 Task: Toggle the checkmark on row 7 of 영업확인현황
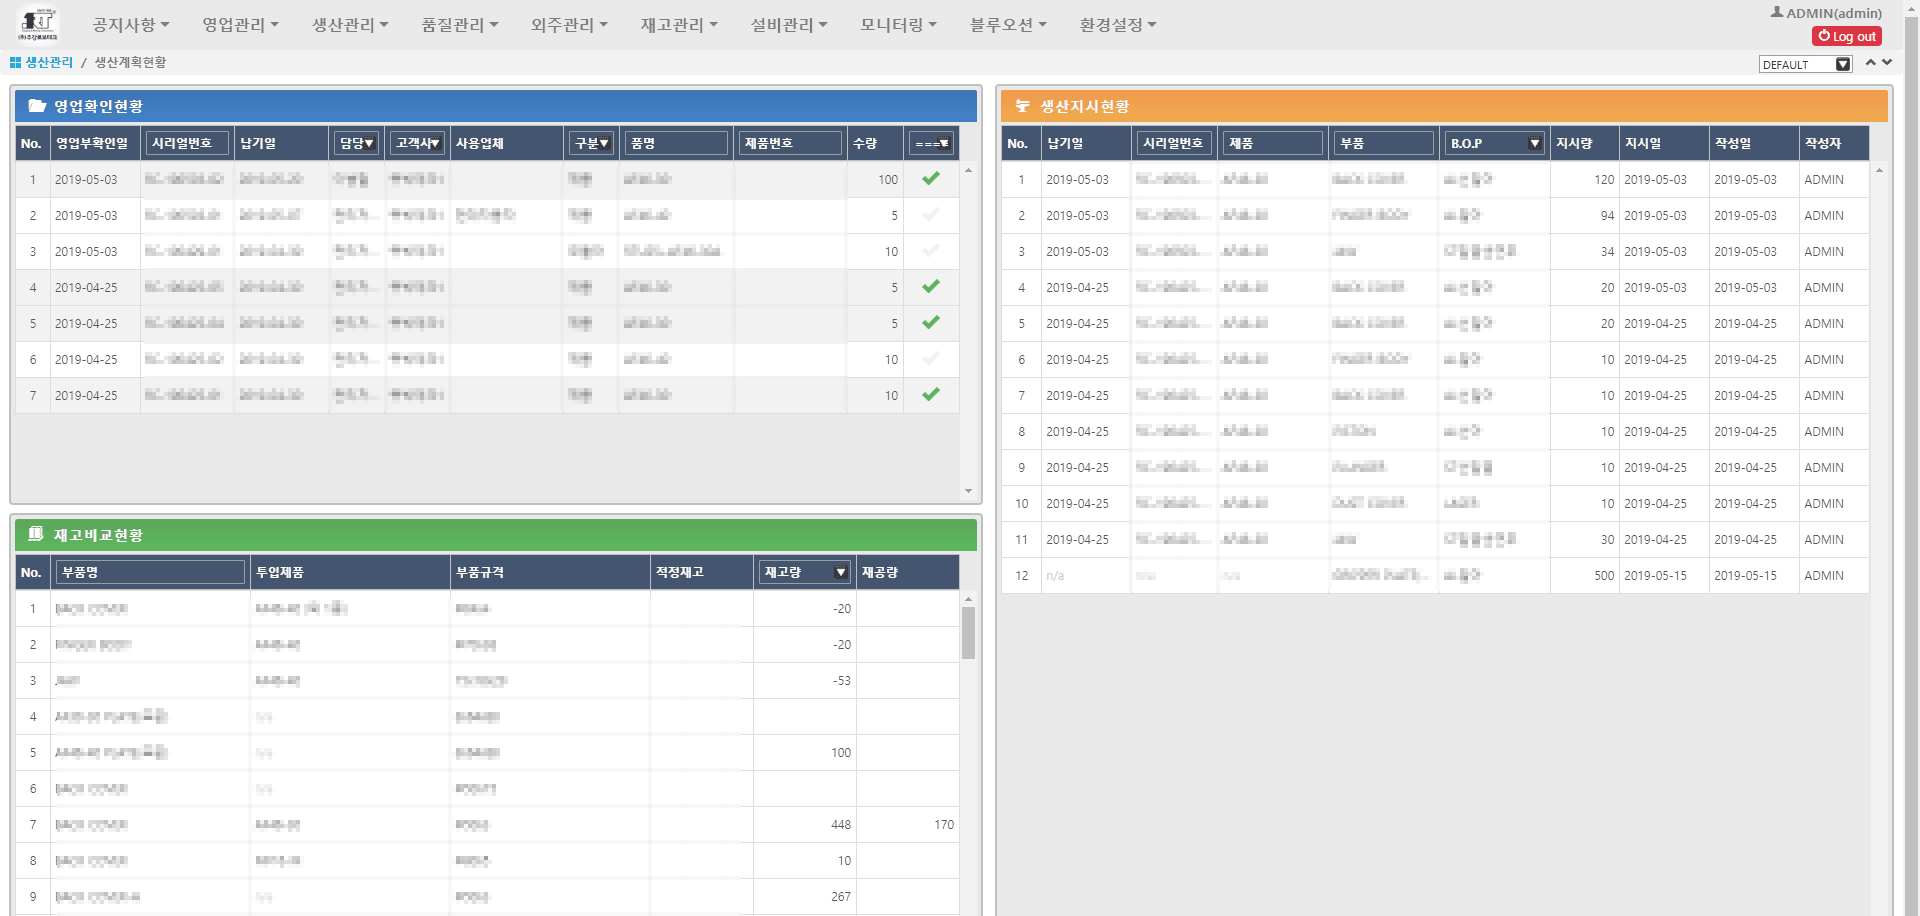coord(931,395)
